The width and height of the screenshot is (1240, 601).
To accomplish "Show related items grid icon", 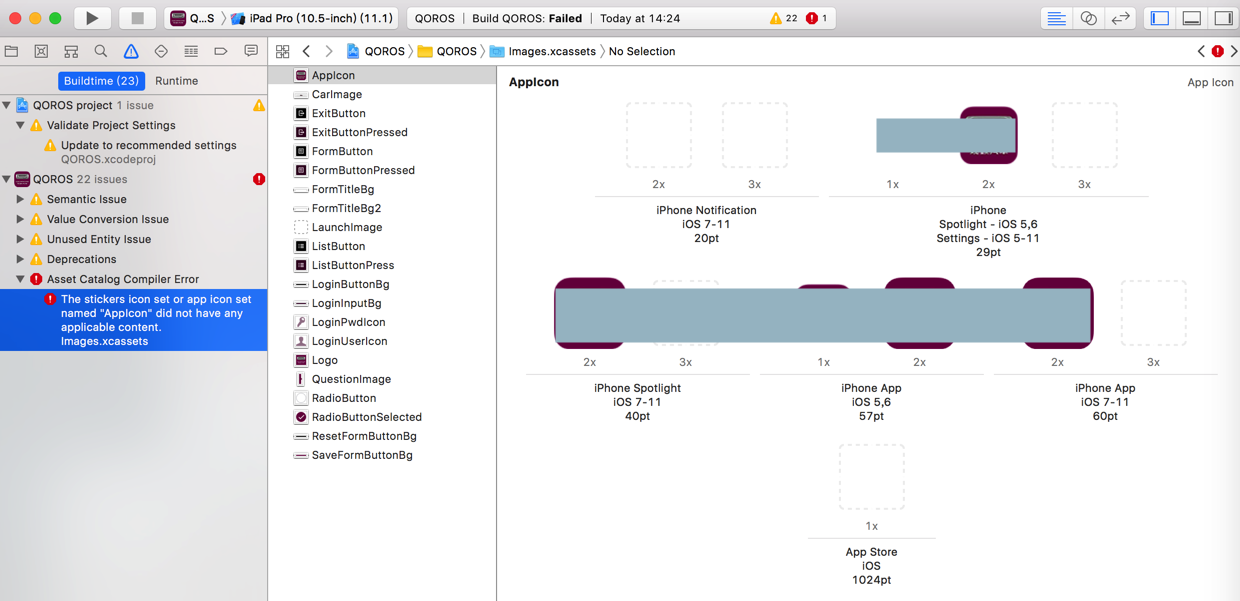I will 283,51.
